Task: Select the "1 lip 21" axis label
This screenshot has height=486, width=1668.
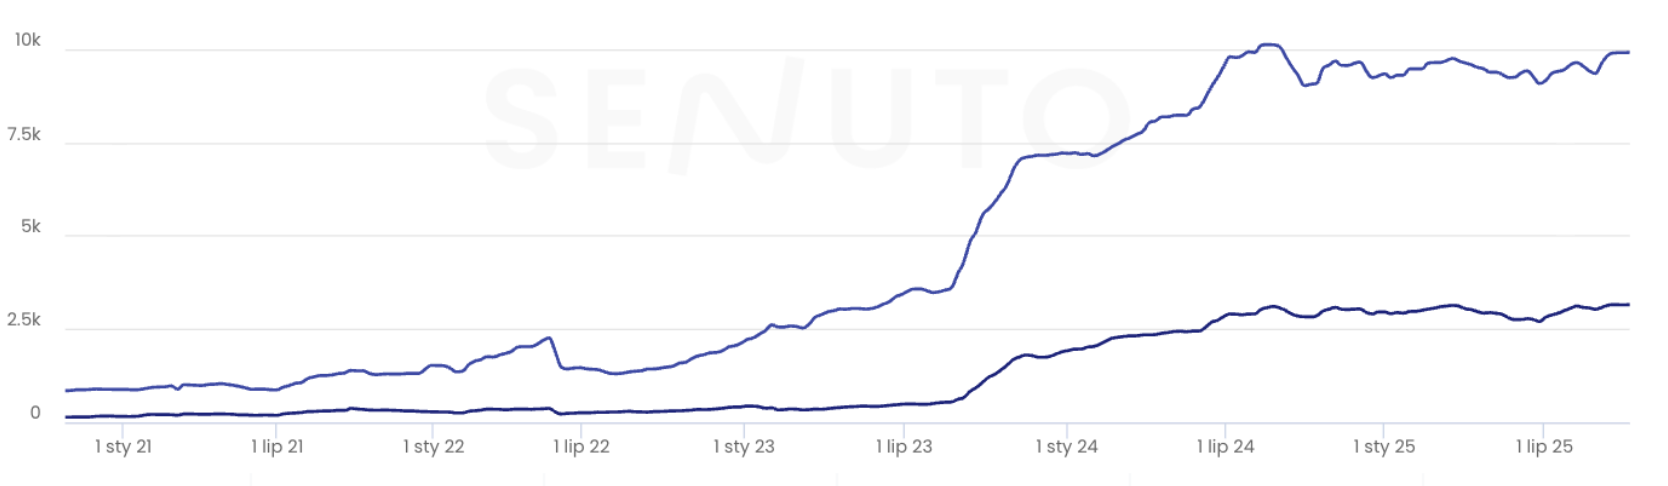Action: click(x=277, y=447)
